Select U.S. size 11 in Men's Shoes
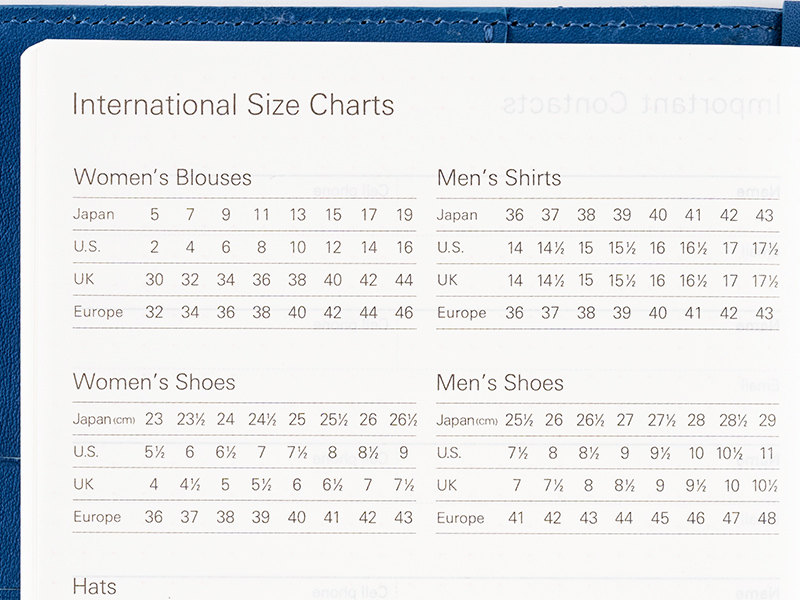 pos(767,453)
